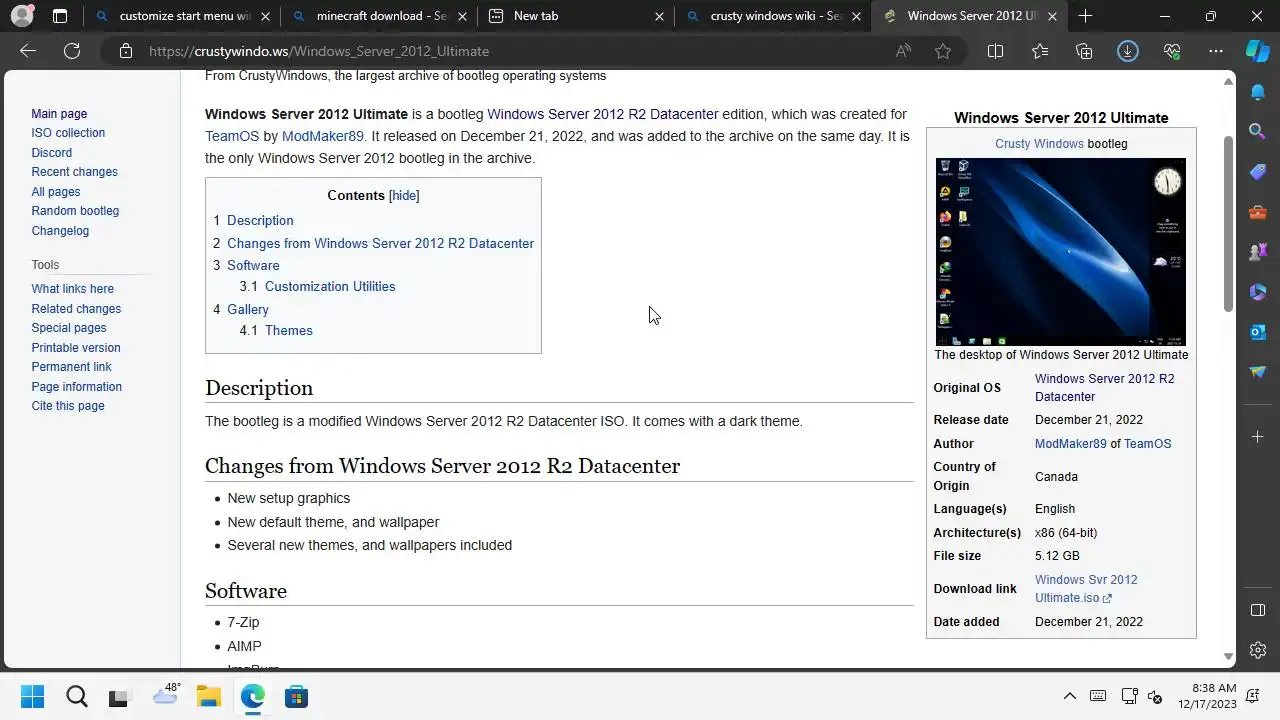
Task: Open the Printable version link
Action: [76, 348]
